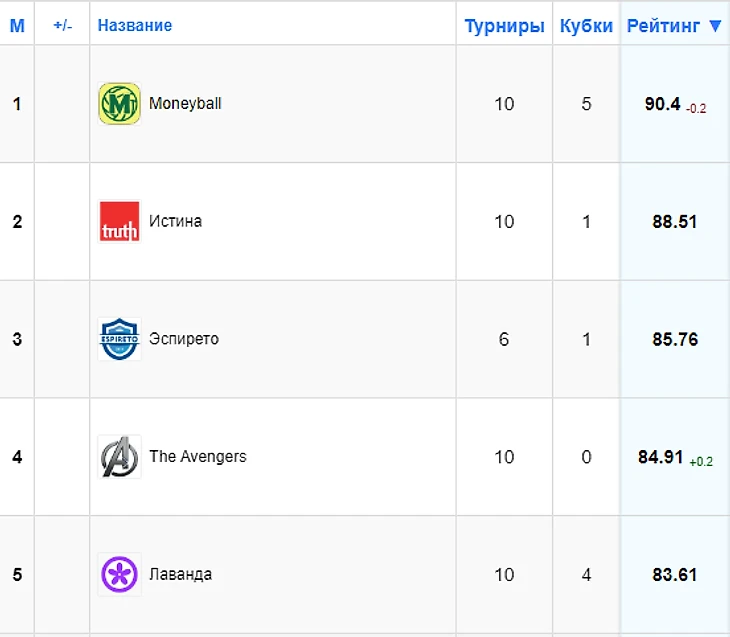Open The Avengers team name link

[x=197, y=457]
